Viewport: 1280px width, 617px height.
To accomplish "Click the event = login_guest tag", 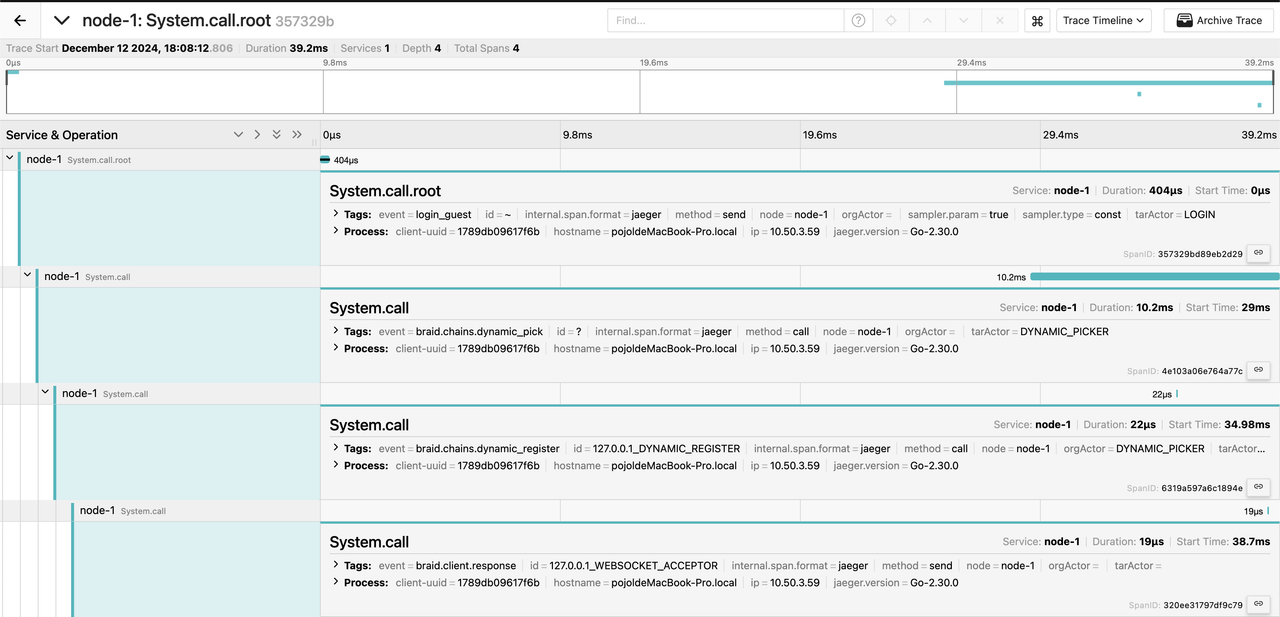I will pos(425,214).
